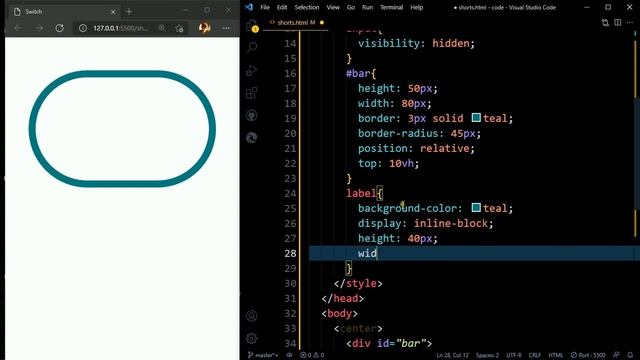
Task: Open the browser profile avatar
Action: (x=204, y=28)
